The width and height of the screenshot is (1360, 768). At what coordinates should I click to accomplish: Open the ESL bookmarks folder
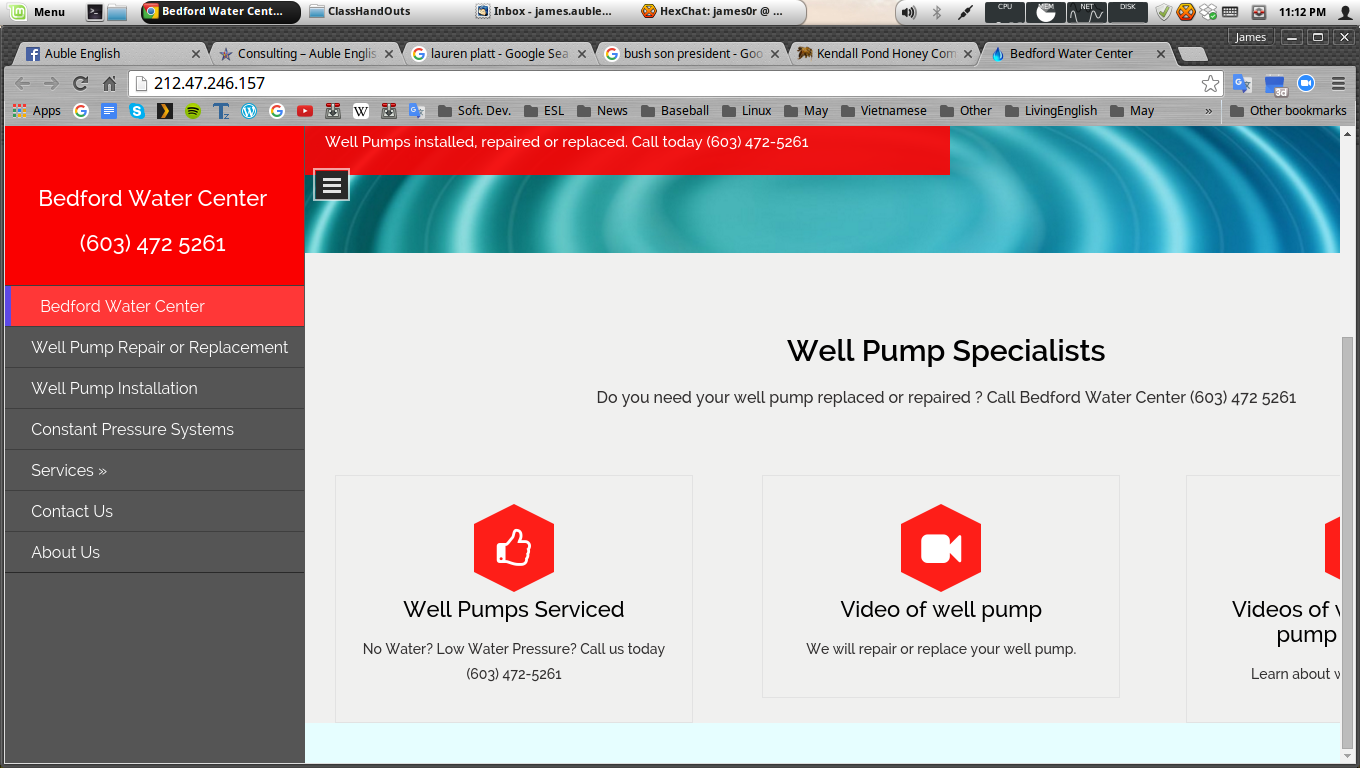tap(544, 111)
